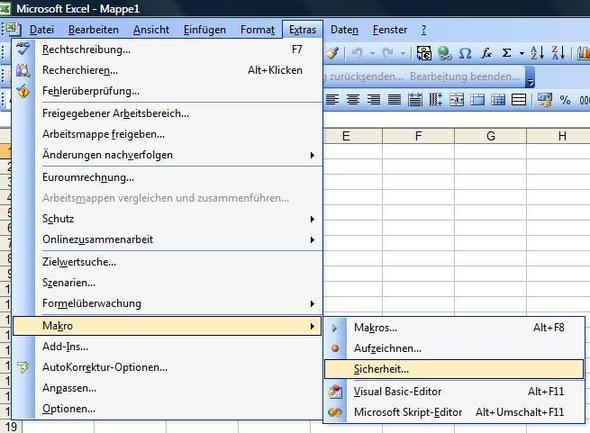
Task: Open the ? help menu
Action: (424, 29)
